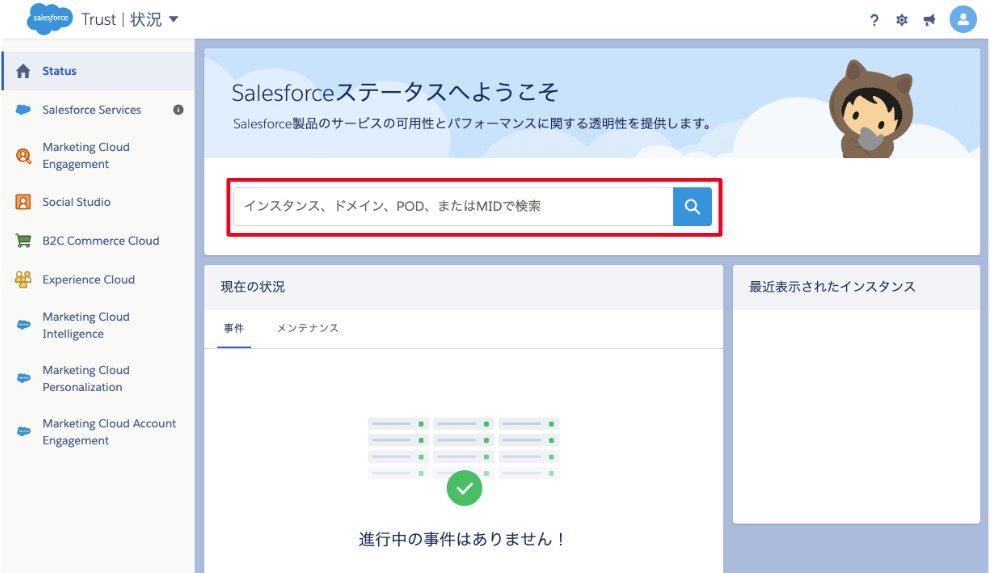Open the user profile avatar
Screen dimensions: 990x573
pos(963,20)
